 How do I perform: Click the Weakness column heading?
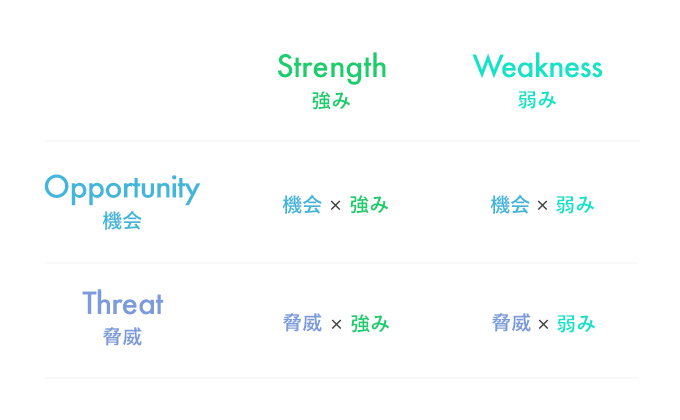pyautogui.click(x=537, y=66)
